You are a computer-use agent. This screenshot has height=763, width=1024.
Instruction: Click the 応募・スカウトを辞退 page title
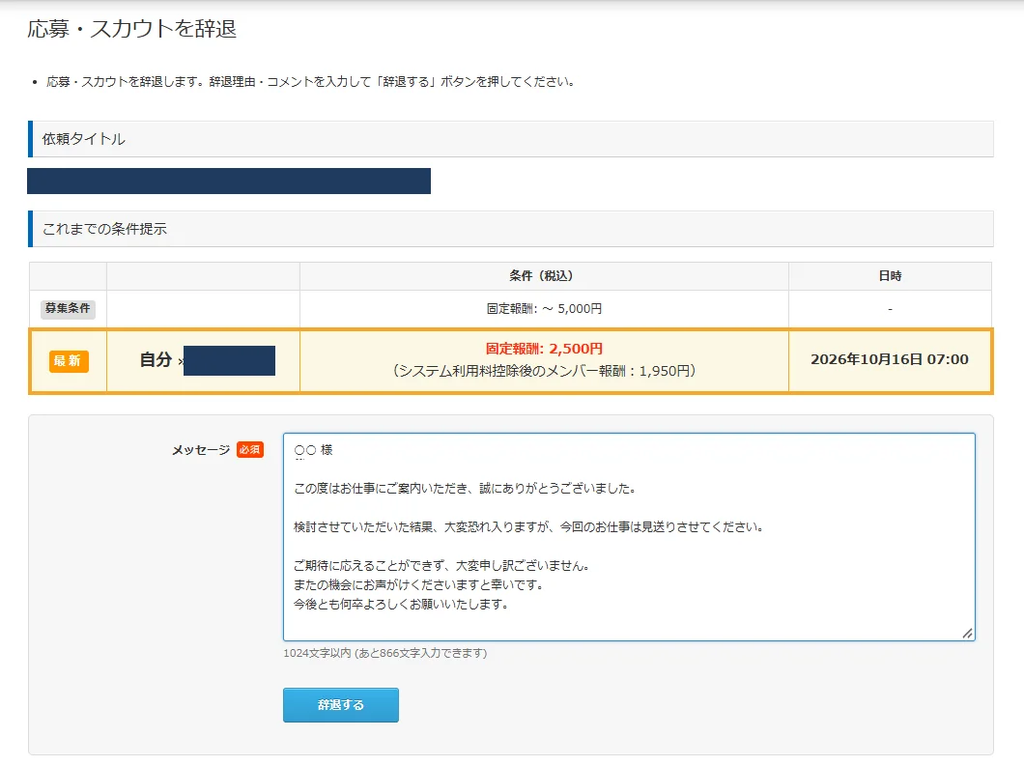132,29
